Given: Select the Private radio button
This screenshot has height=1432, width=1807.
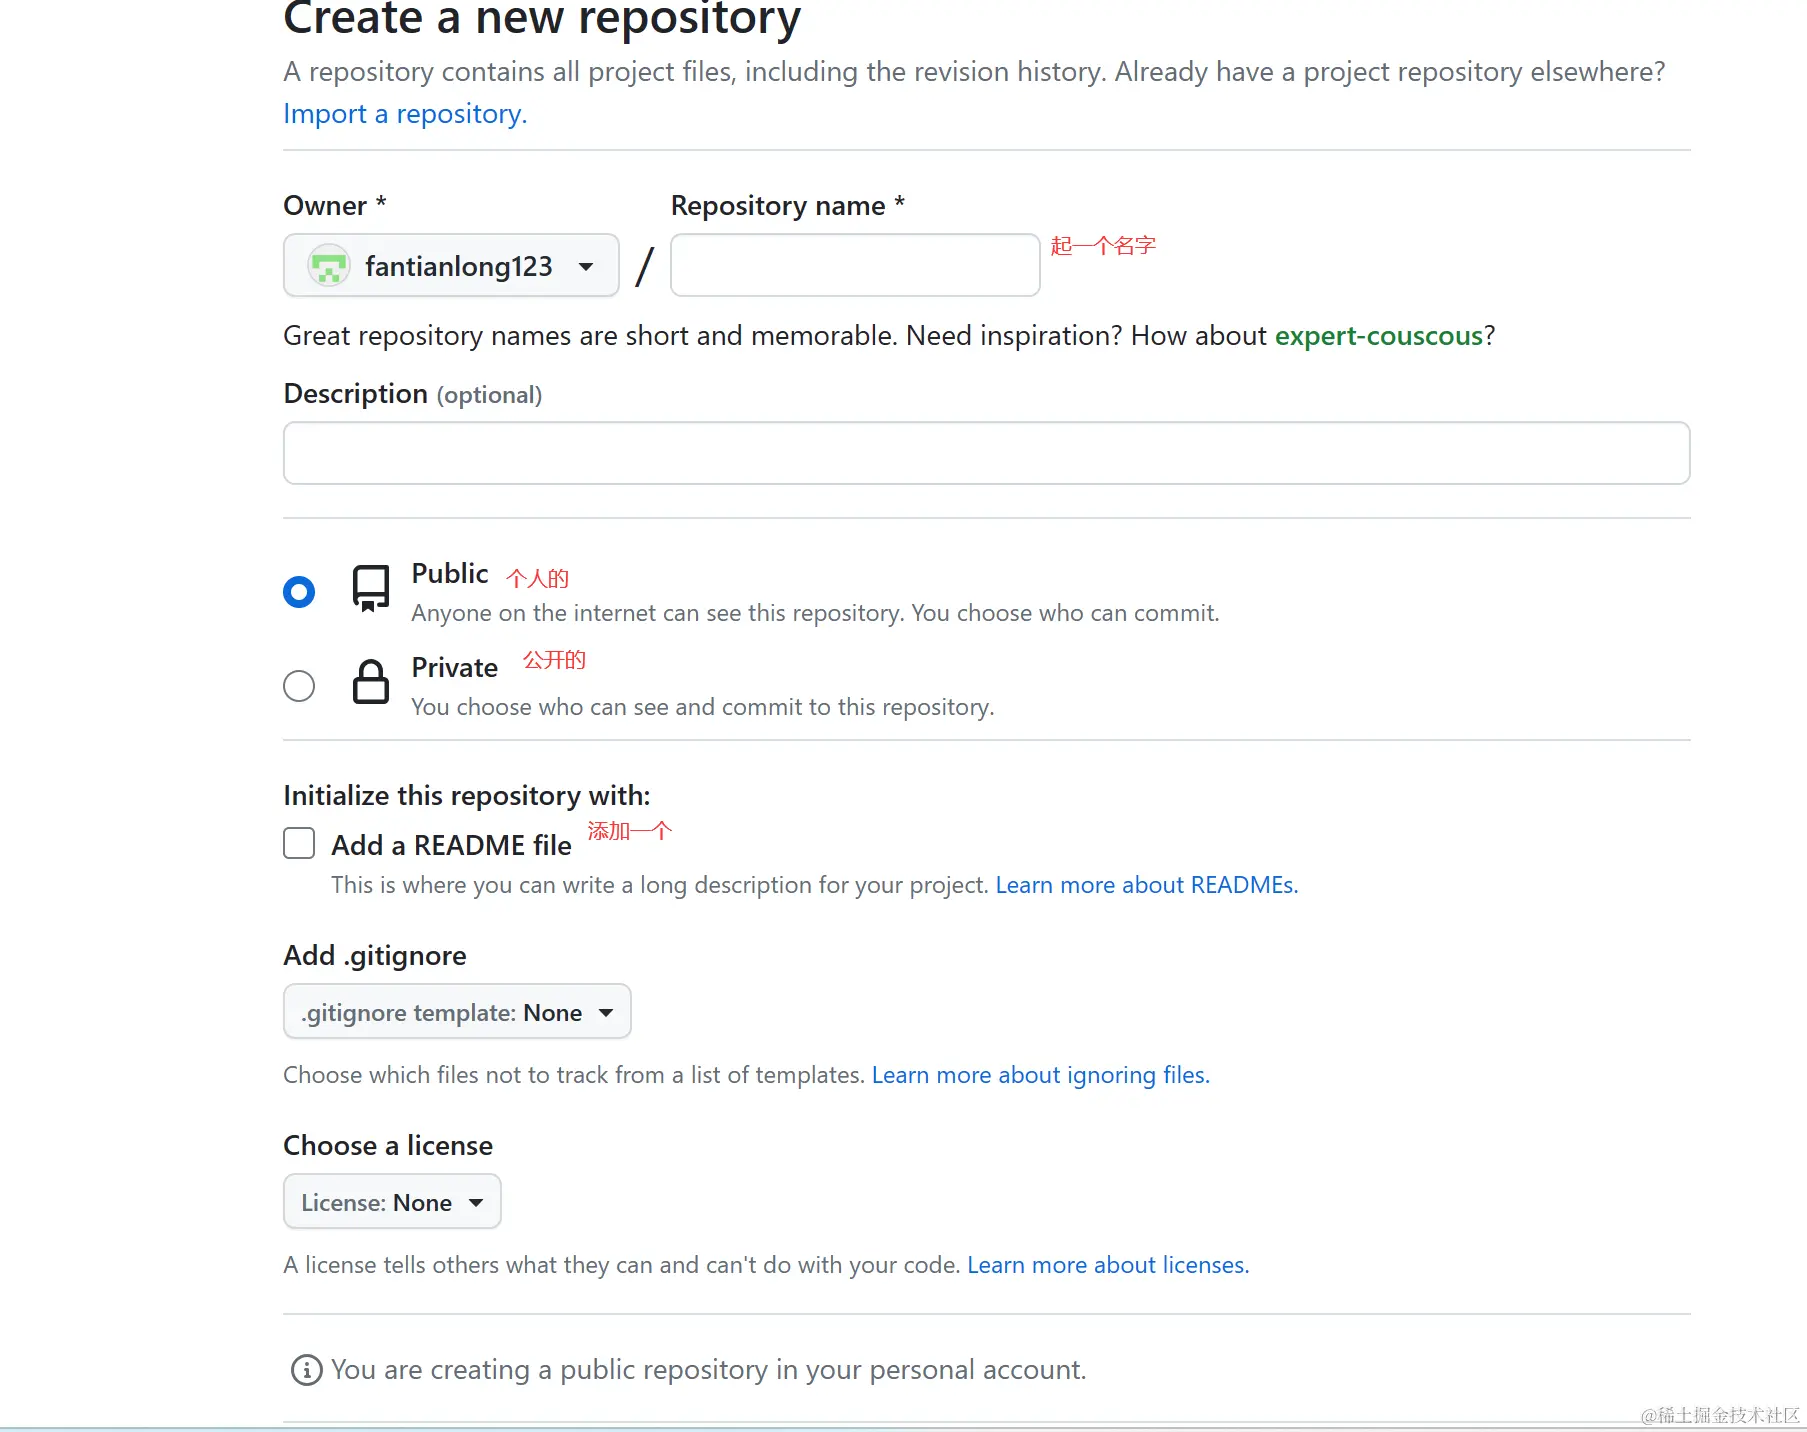Looking at the screenshot, I should (299, 686).
